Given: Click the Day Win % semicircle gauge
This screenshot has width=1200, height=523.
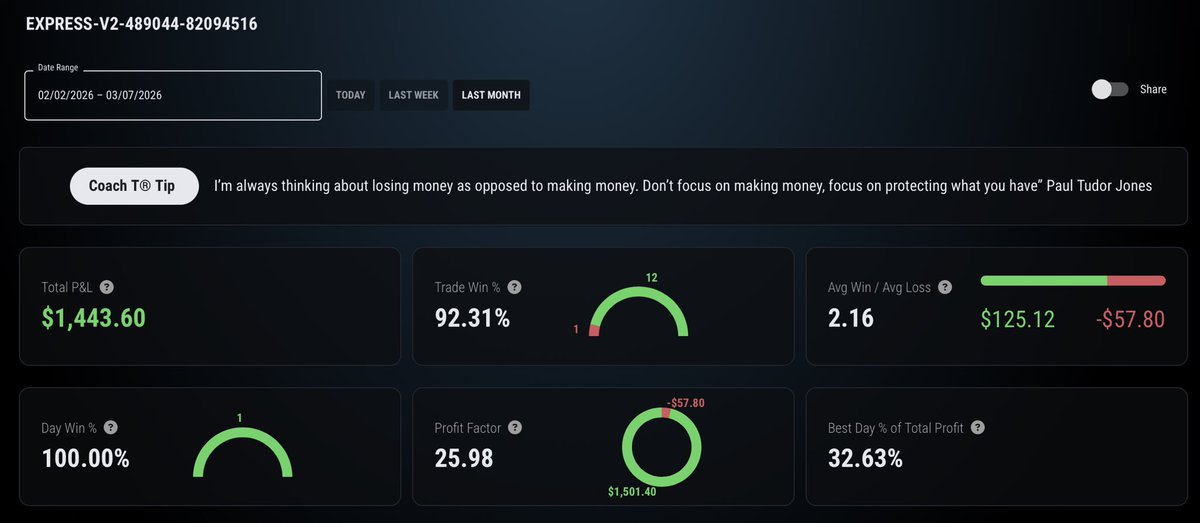Looking at the screenshot, I should (x=242, y=451).
